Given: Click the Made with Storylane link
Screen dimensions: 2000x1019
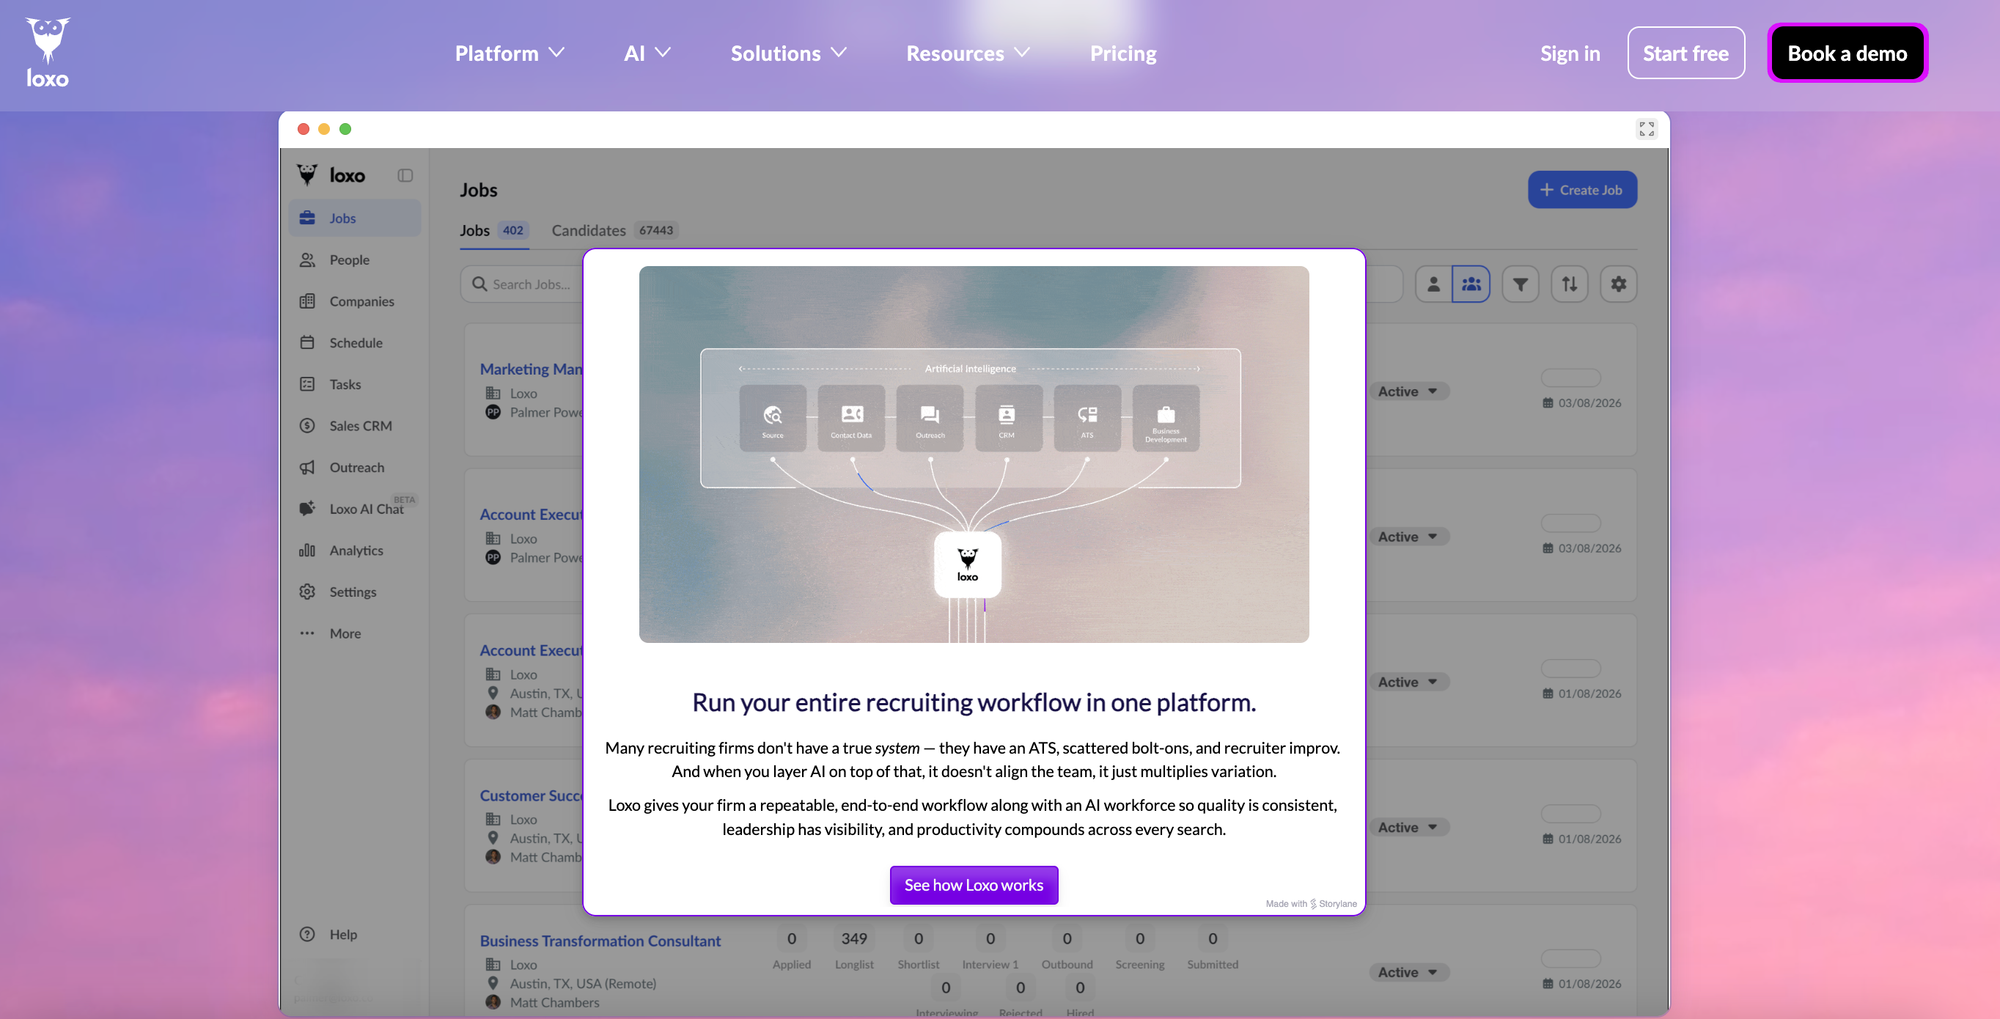Looking at the screenshot, I should coord(1311,904).
